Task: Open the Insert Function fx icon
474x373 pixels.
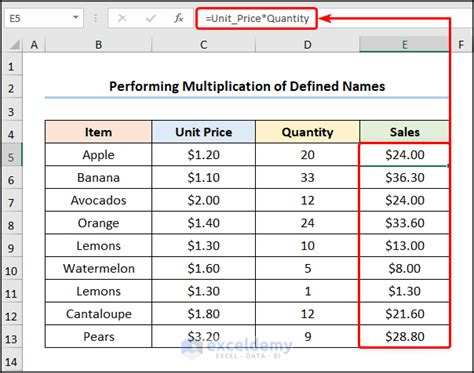Action: (x=179, y=18)
